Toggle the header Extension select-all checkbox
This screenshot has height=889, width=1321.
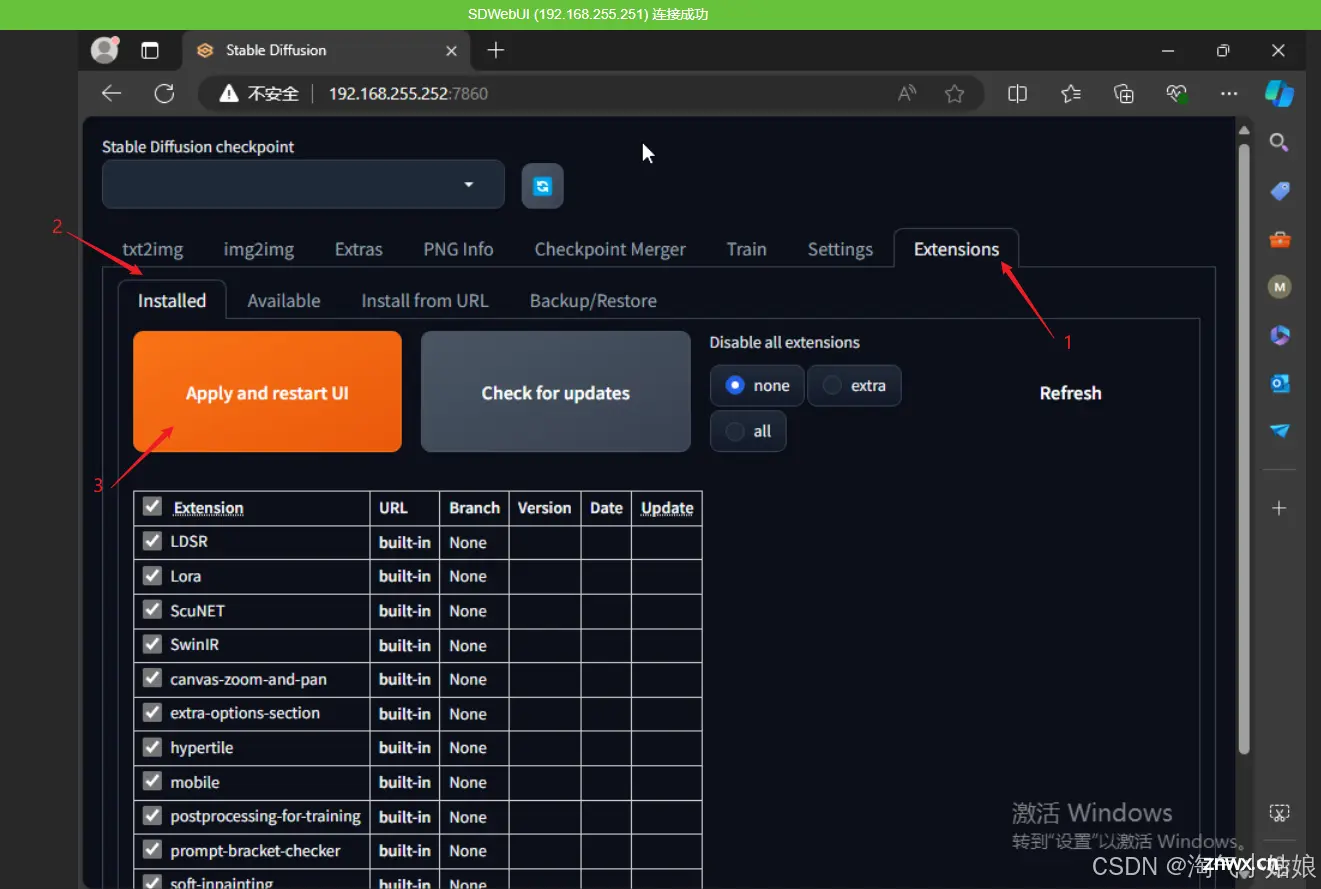click(x=152, y=506)
